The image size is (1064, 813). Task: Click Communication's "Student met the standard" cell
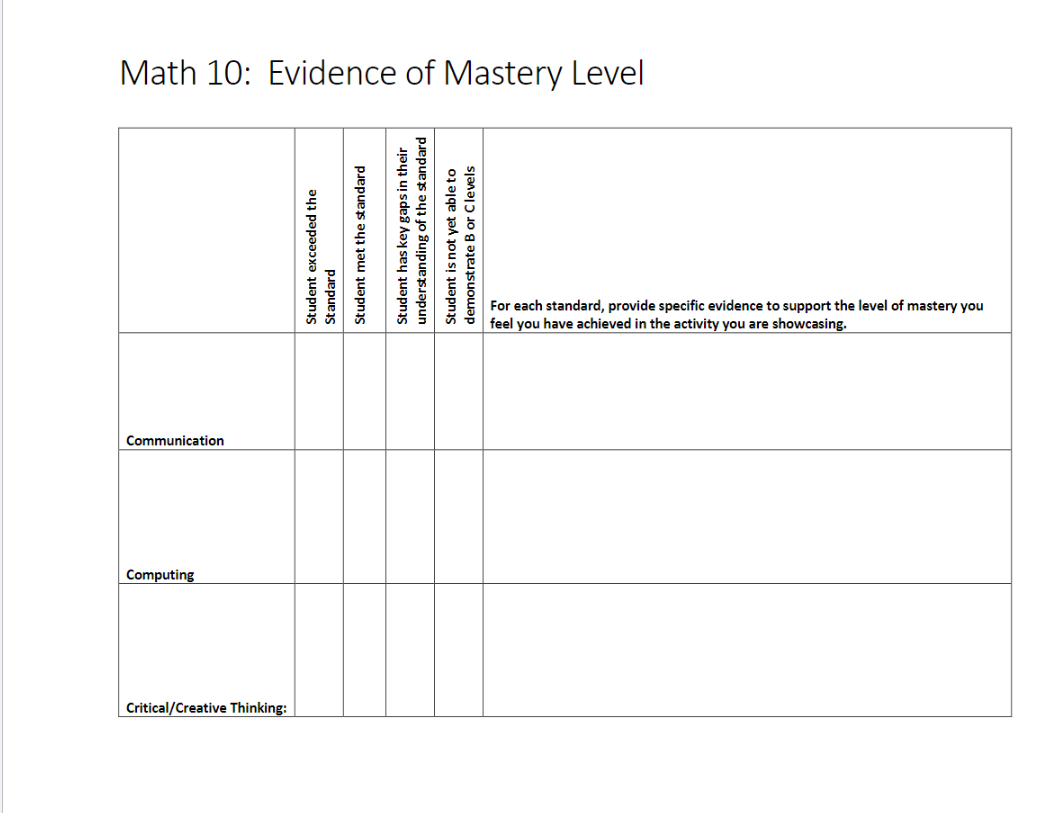click(364, 390)
